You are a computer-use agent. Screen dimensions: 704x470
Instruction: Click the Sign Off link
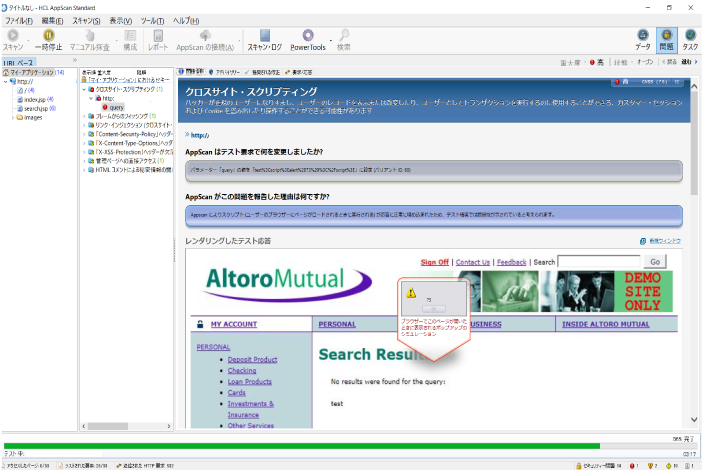(435, 262)
